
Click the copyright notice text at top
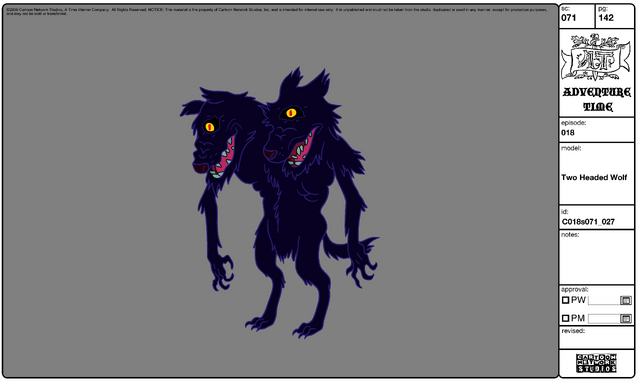tap(277, 11)
